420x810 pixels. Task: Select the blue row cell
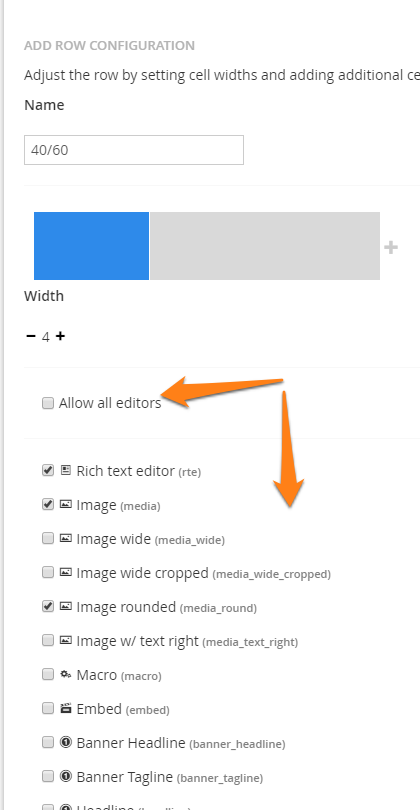91,246
